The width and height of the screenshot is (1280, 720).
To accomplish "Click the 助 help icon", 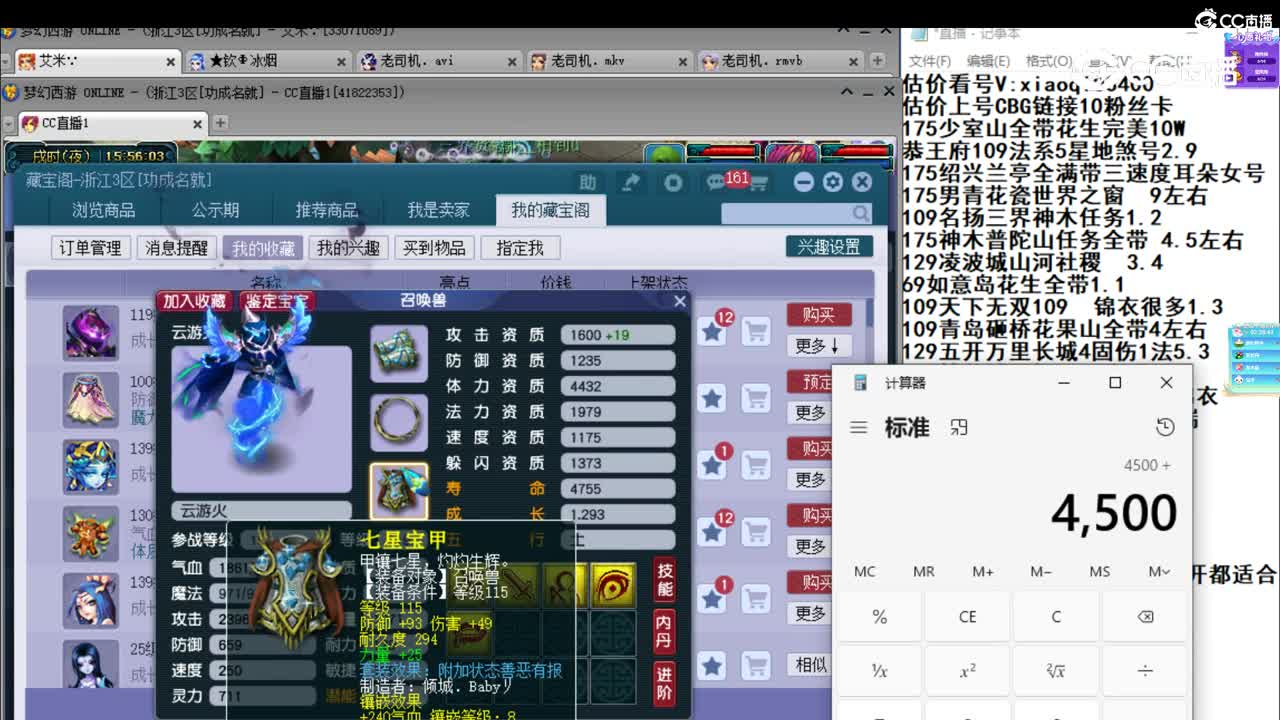I will coord(588,183).
